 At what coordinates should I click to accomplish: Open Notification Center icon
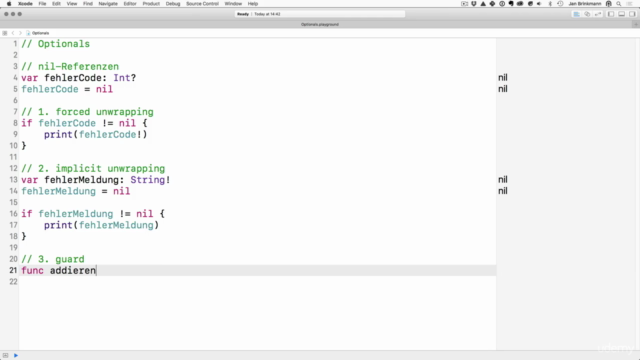pos(629,4)
